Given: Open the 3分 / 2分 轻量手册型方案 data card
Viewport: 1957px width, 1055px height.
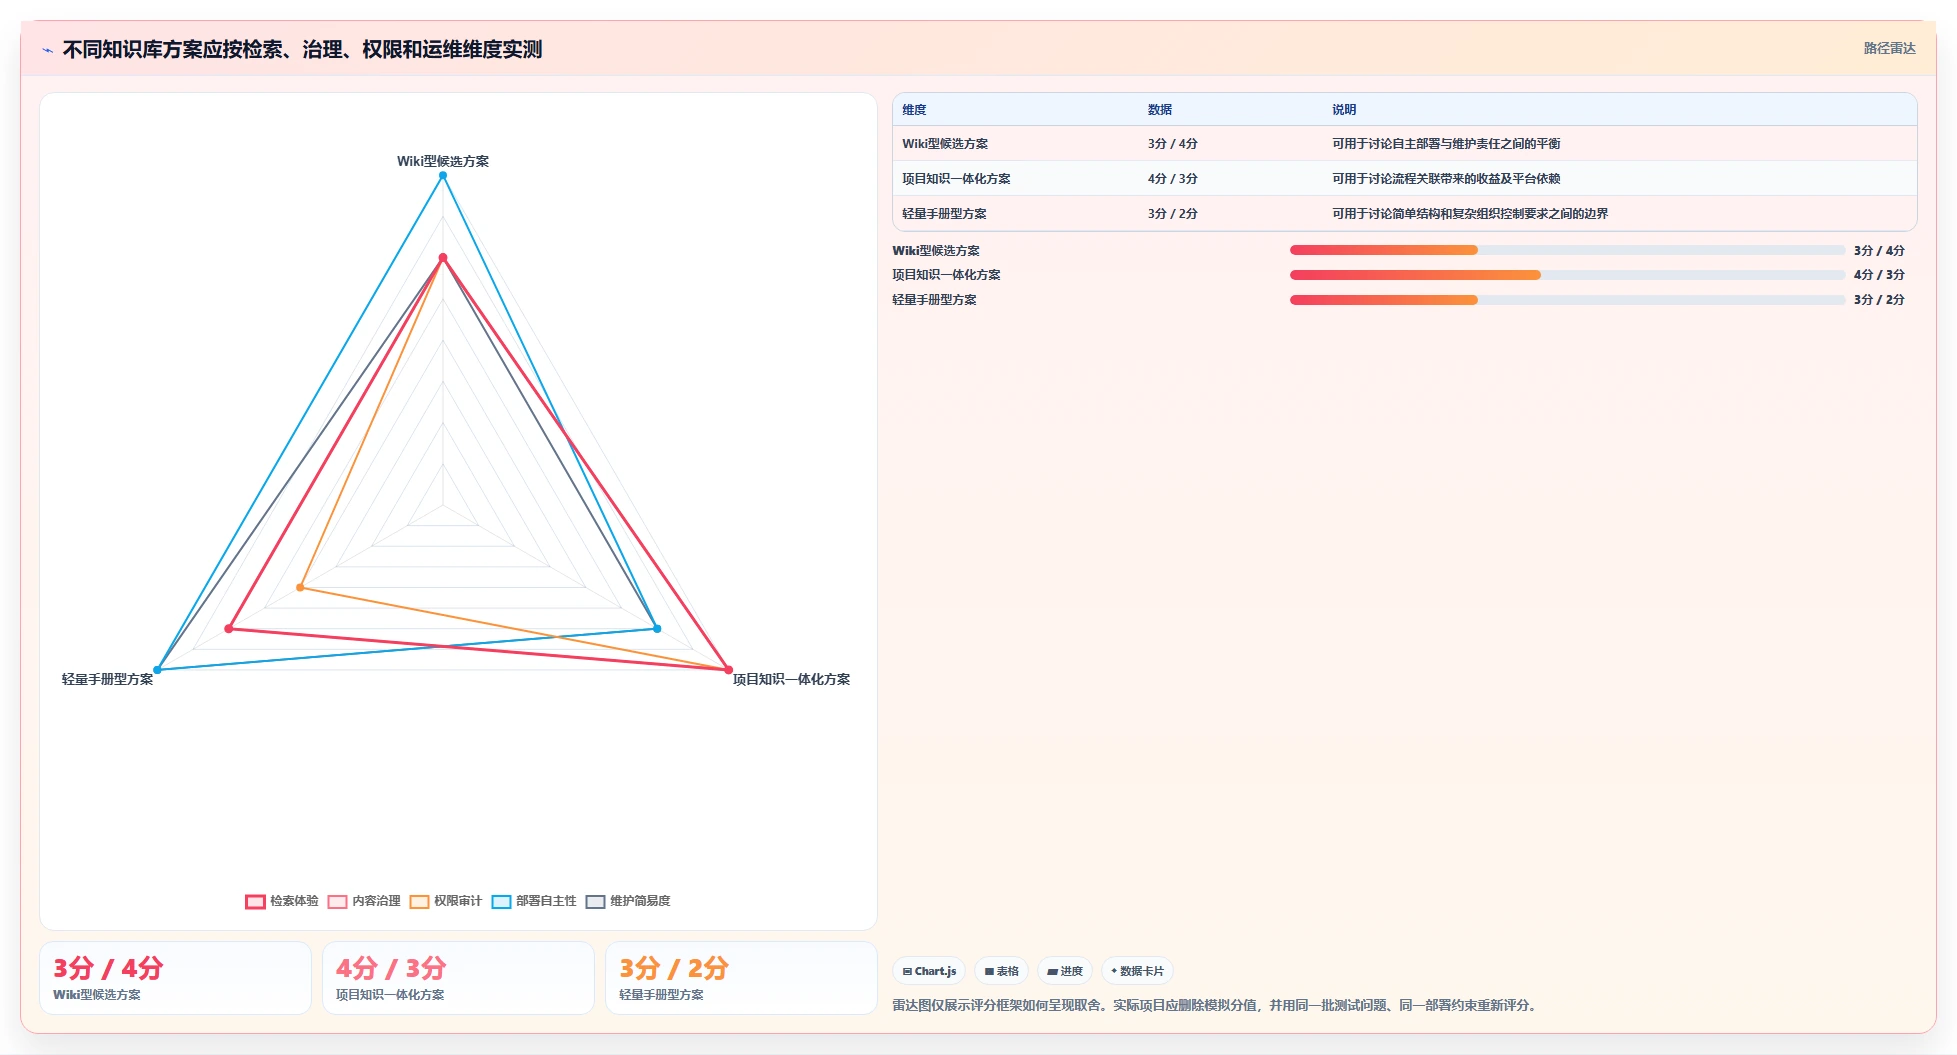Looking at the screenshot, I should pyautogui.click(x=741, y=978).
